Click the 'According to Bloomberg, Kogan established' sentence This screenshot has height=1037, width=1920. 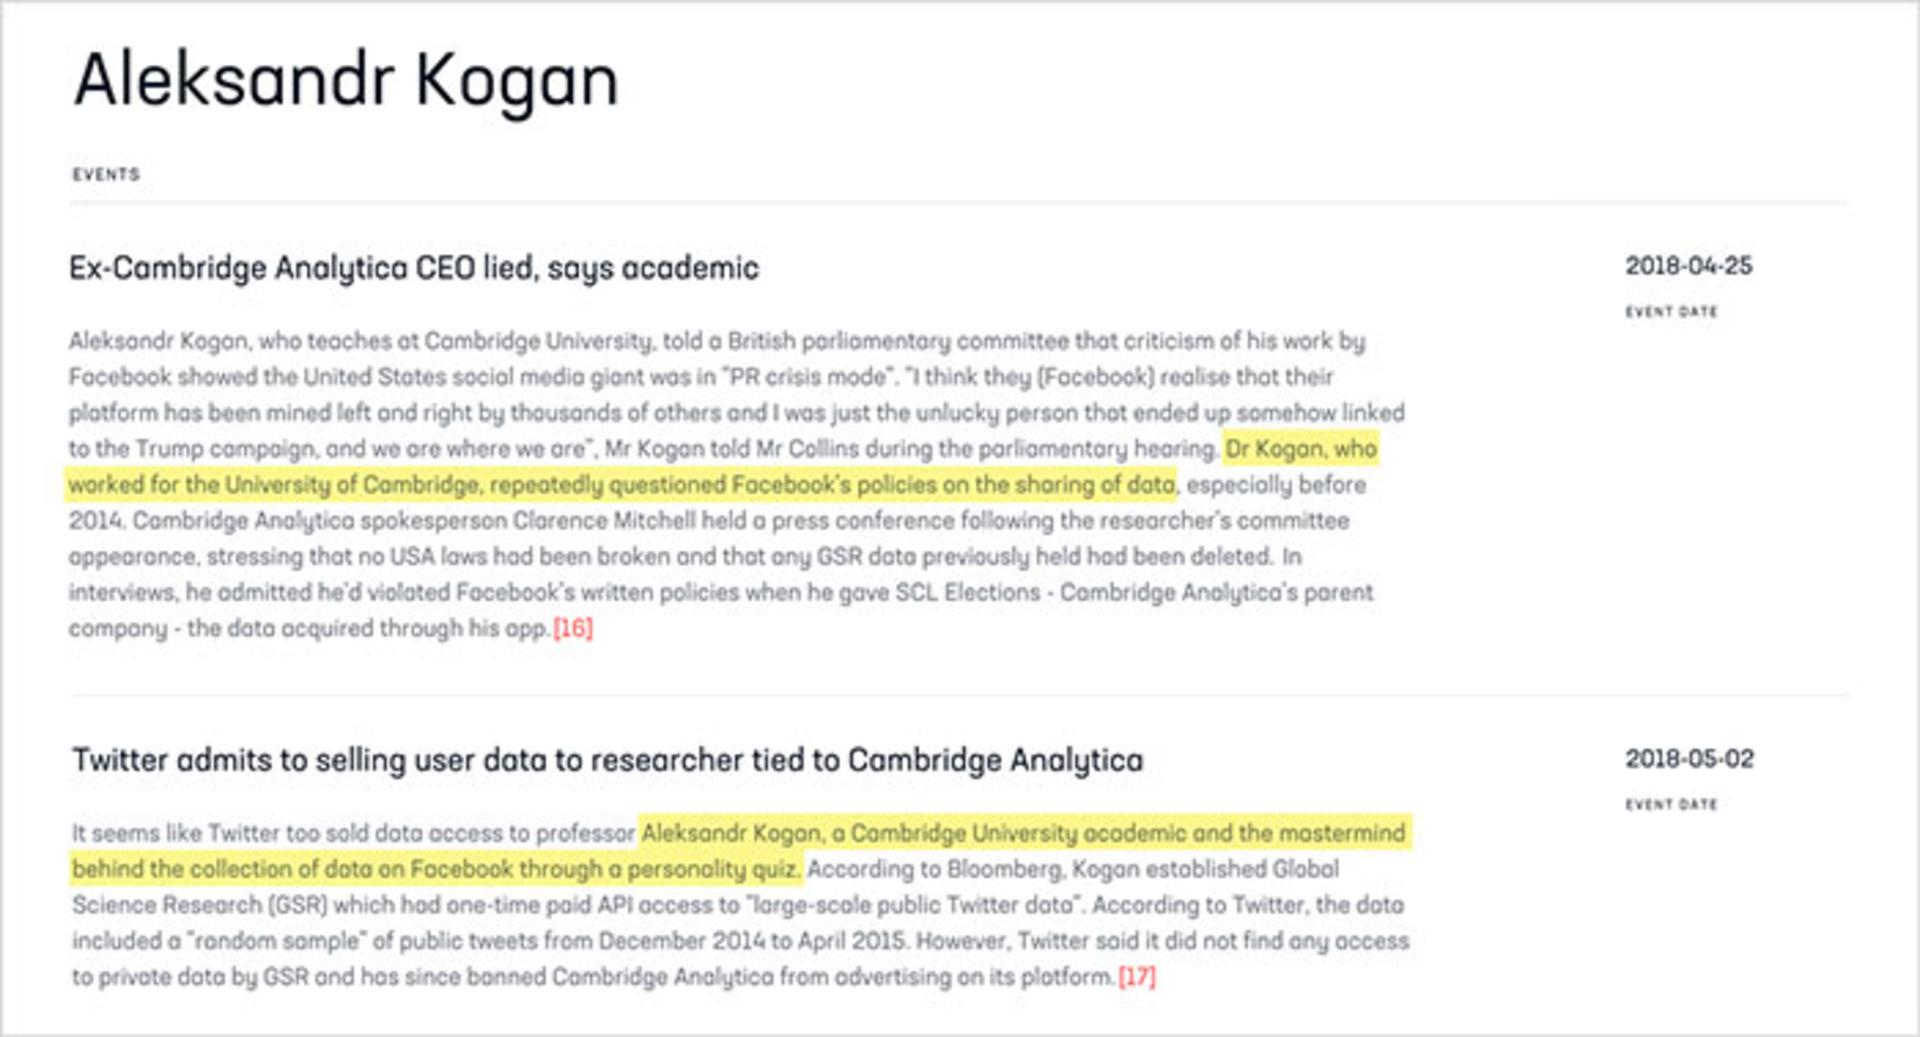point(1073,869)
